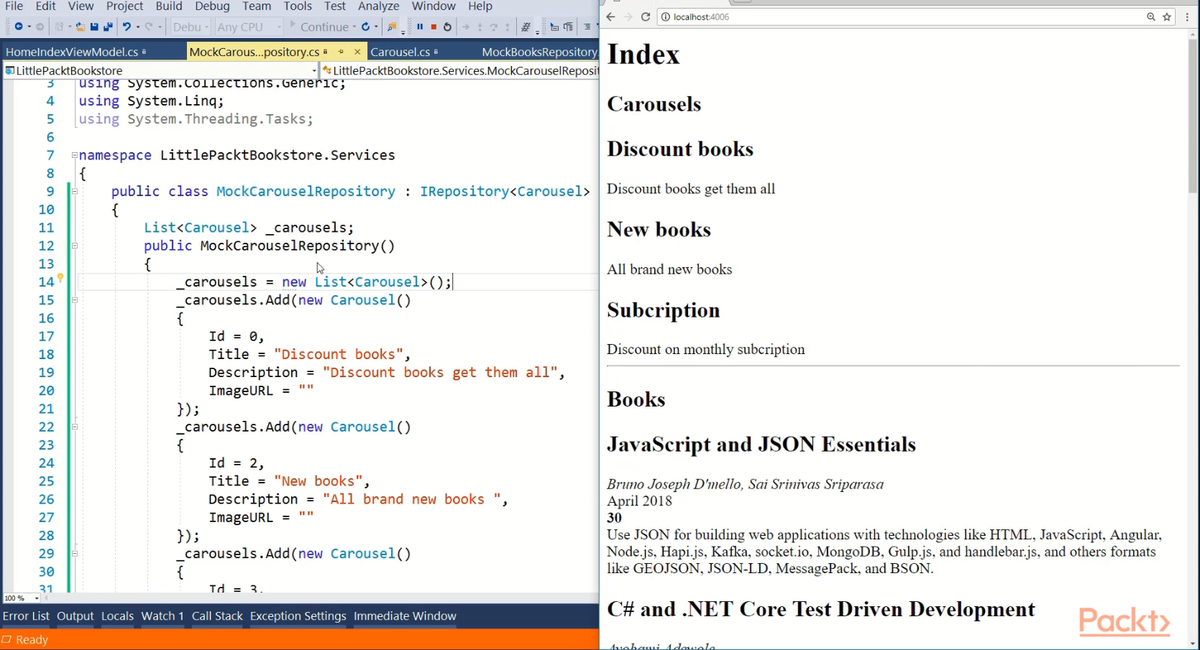Open the Tools menu

click(x=298, y=6)
